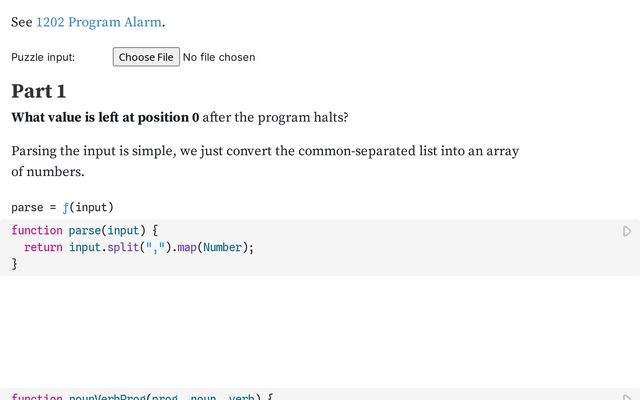Click the 'Puzzle input:' label
640x400 pixels.
click(x=43, y=57)
